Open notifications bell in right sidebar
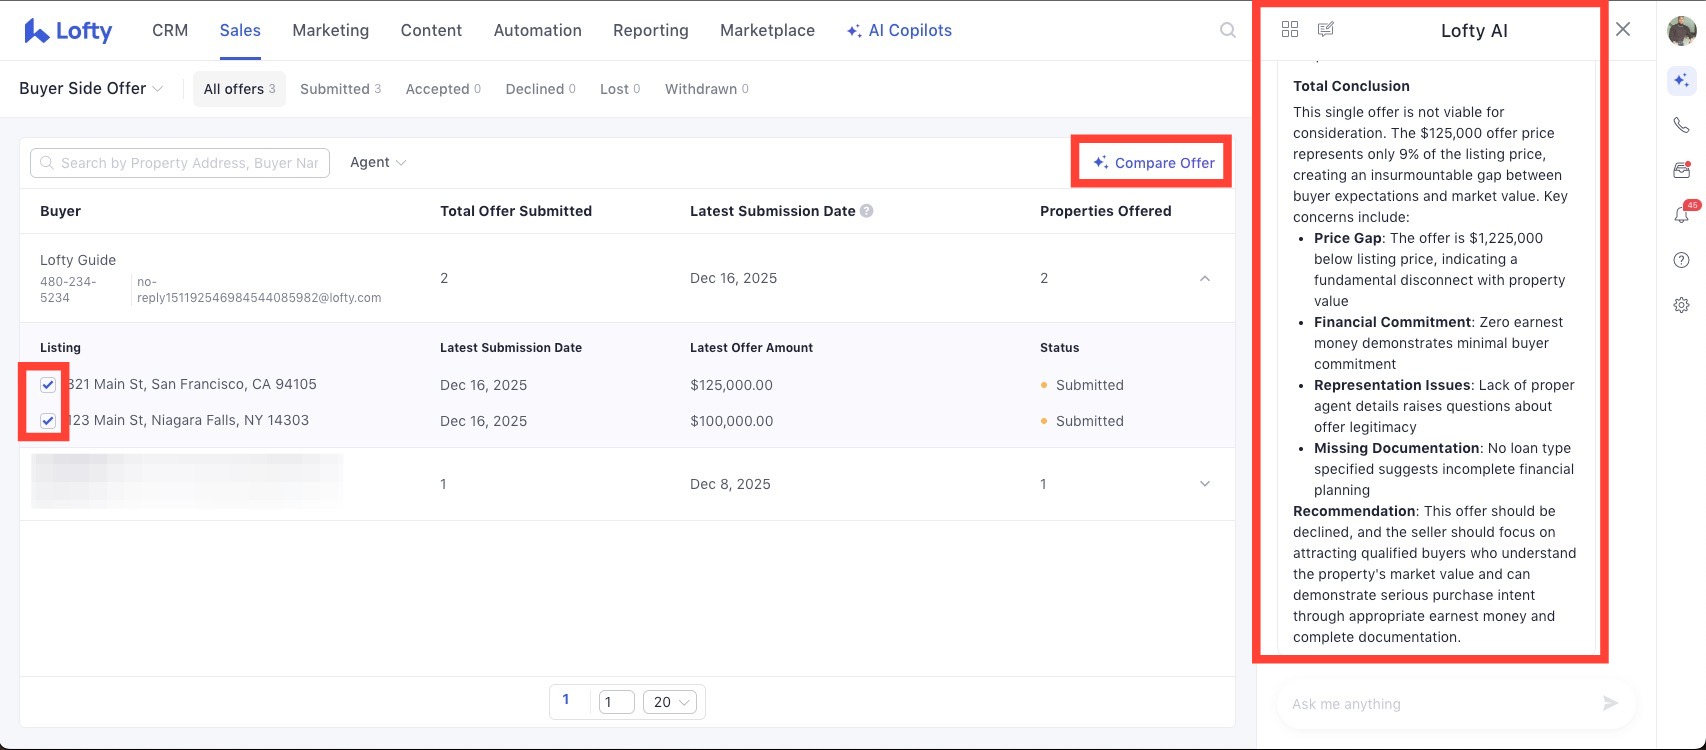1706x750 pixels. click(1681, 215)
